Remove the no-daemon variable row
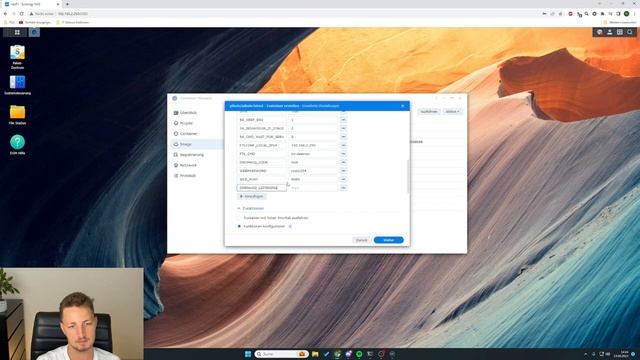The height and width of the screenshot is (360, 640). point(343,154)
